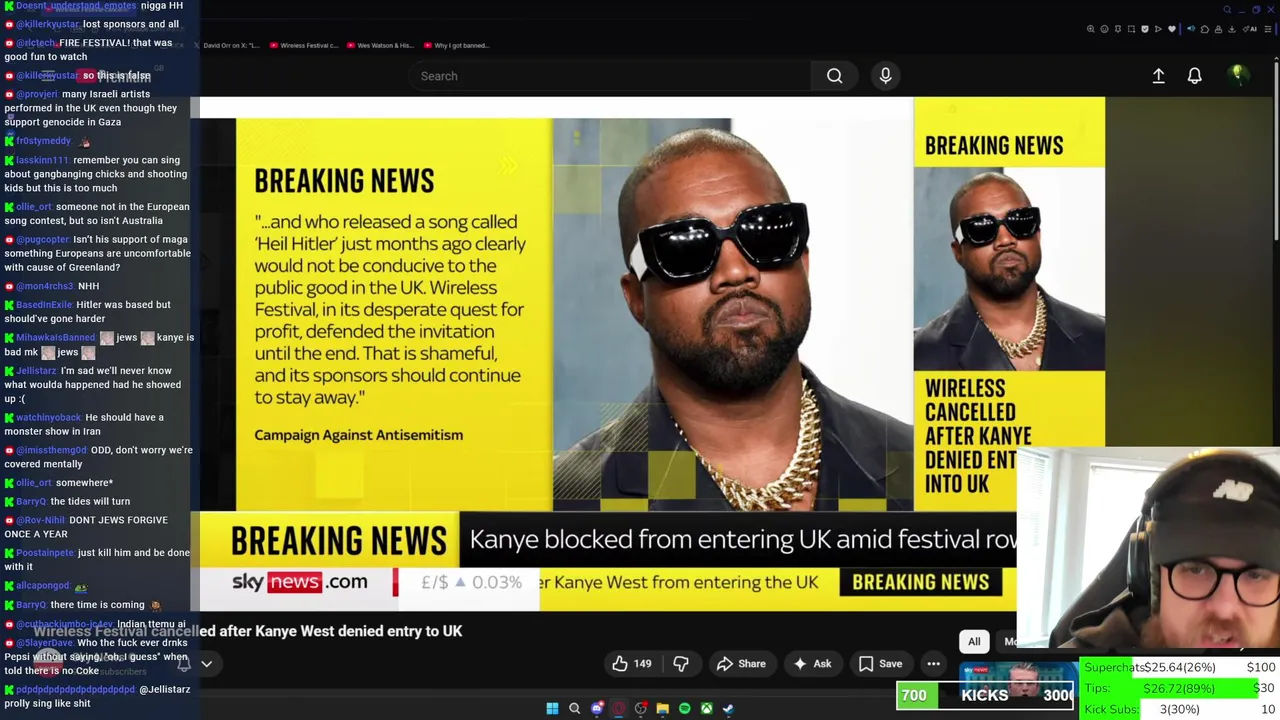
Task: Open the easy setup sliders menu icon
Action: (1268, 29)
